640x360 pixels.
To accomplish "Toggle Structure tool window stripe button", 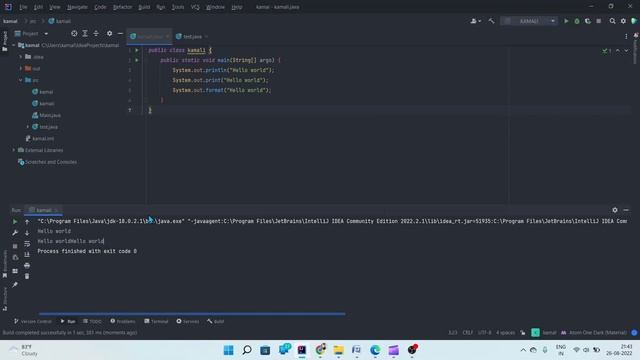I will tap(5, 298).
